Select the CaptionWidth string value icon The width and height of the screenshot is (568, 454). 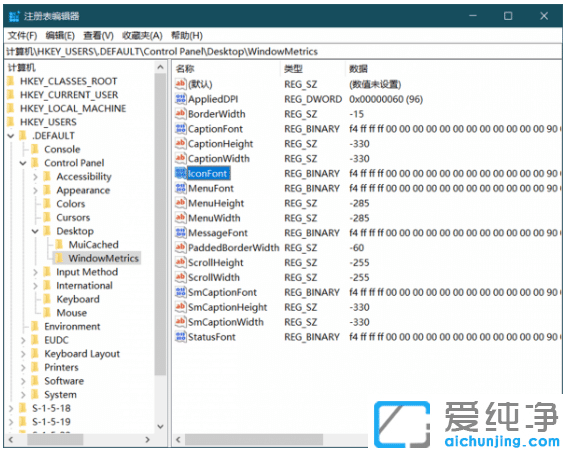click(180, 158)
